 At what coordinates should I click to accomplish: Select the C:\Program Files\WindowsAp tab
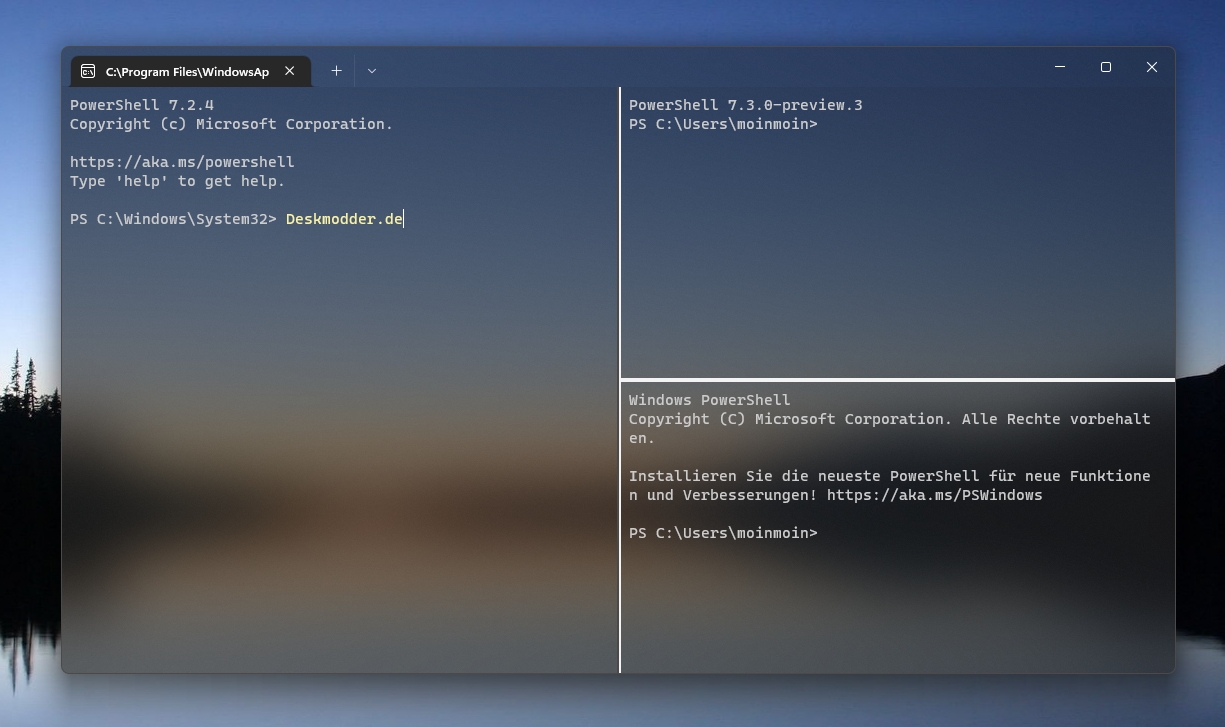190,71
